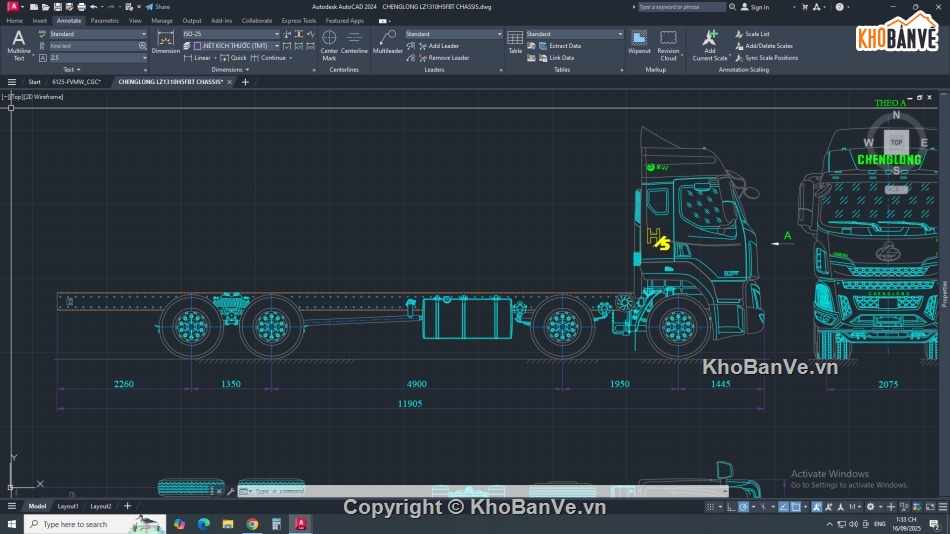Select the Multiline Text tool
The image size is (950, 534).
click(19, 45)
